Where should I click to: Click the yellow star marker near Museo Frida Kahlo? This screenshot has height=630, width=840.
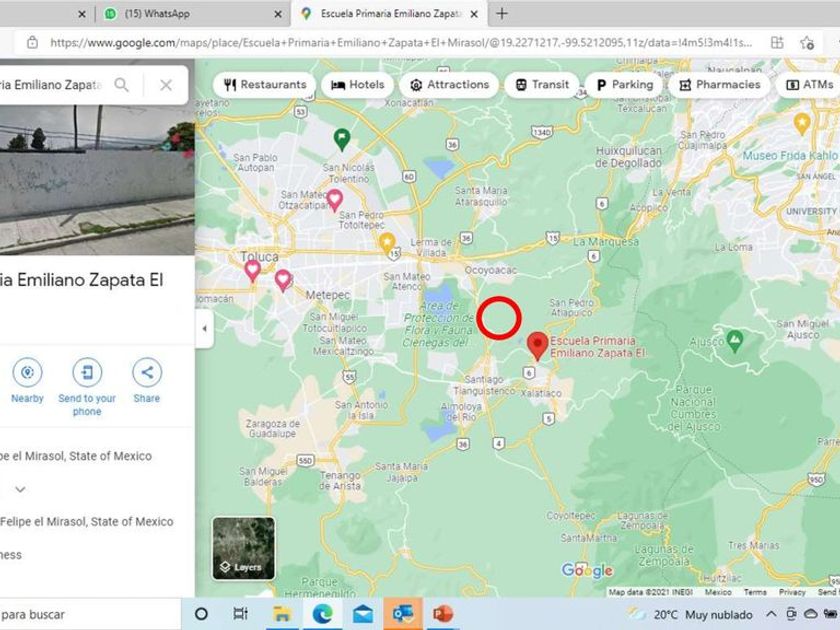[x=801, y=124]
